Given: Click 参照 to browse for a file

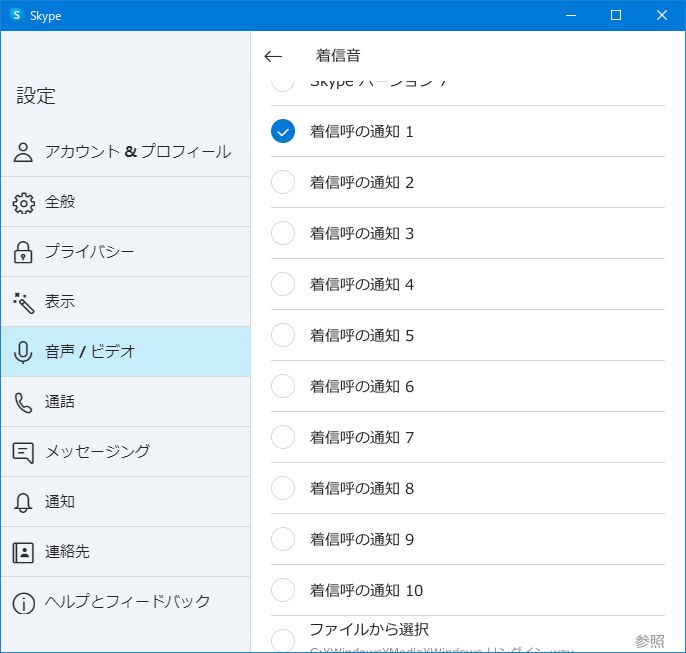Looking at the screenshot, I should pos(650,641).
